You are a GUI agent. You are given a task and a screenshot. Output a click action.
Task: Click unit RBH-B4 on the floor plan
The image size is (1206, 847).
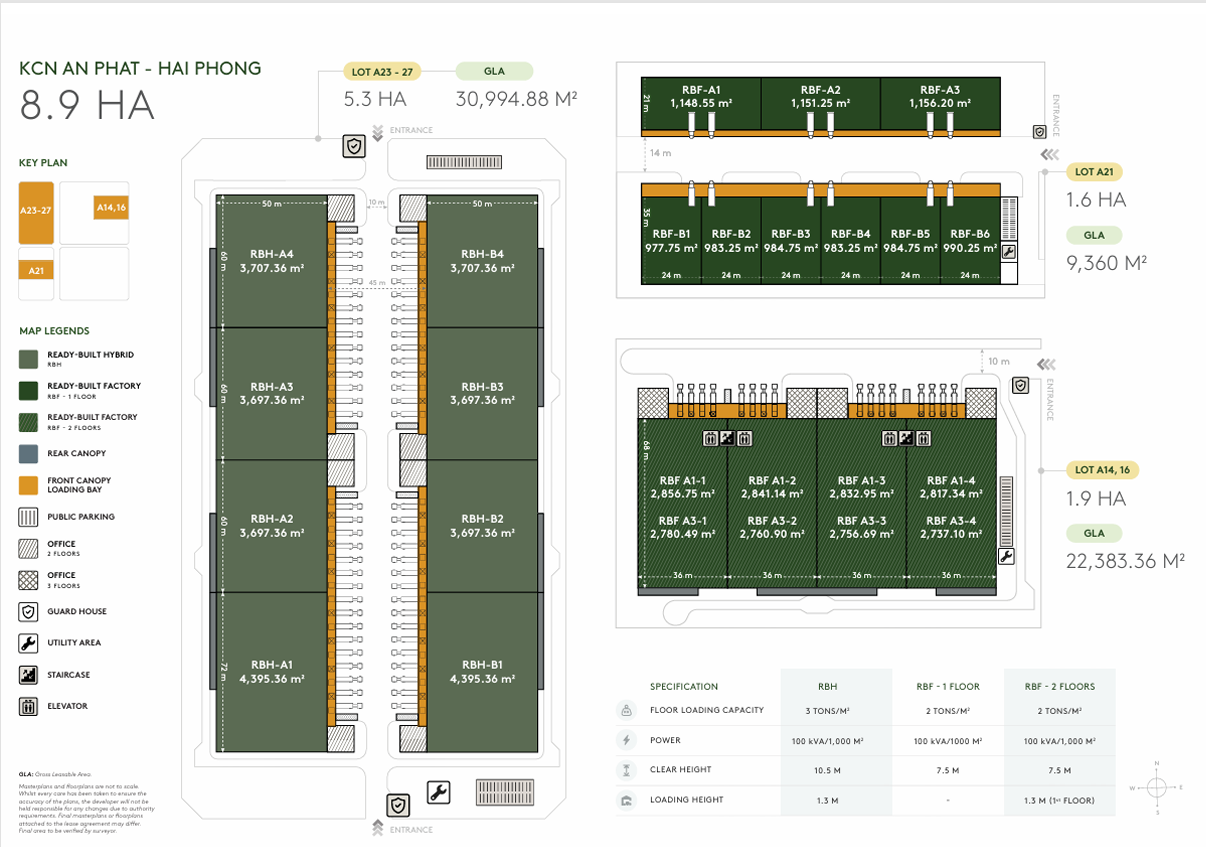(483, 261)
